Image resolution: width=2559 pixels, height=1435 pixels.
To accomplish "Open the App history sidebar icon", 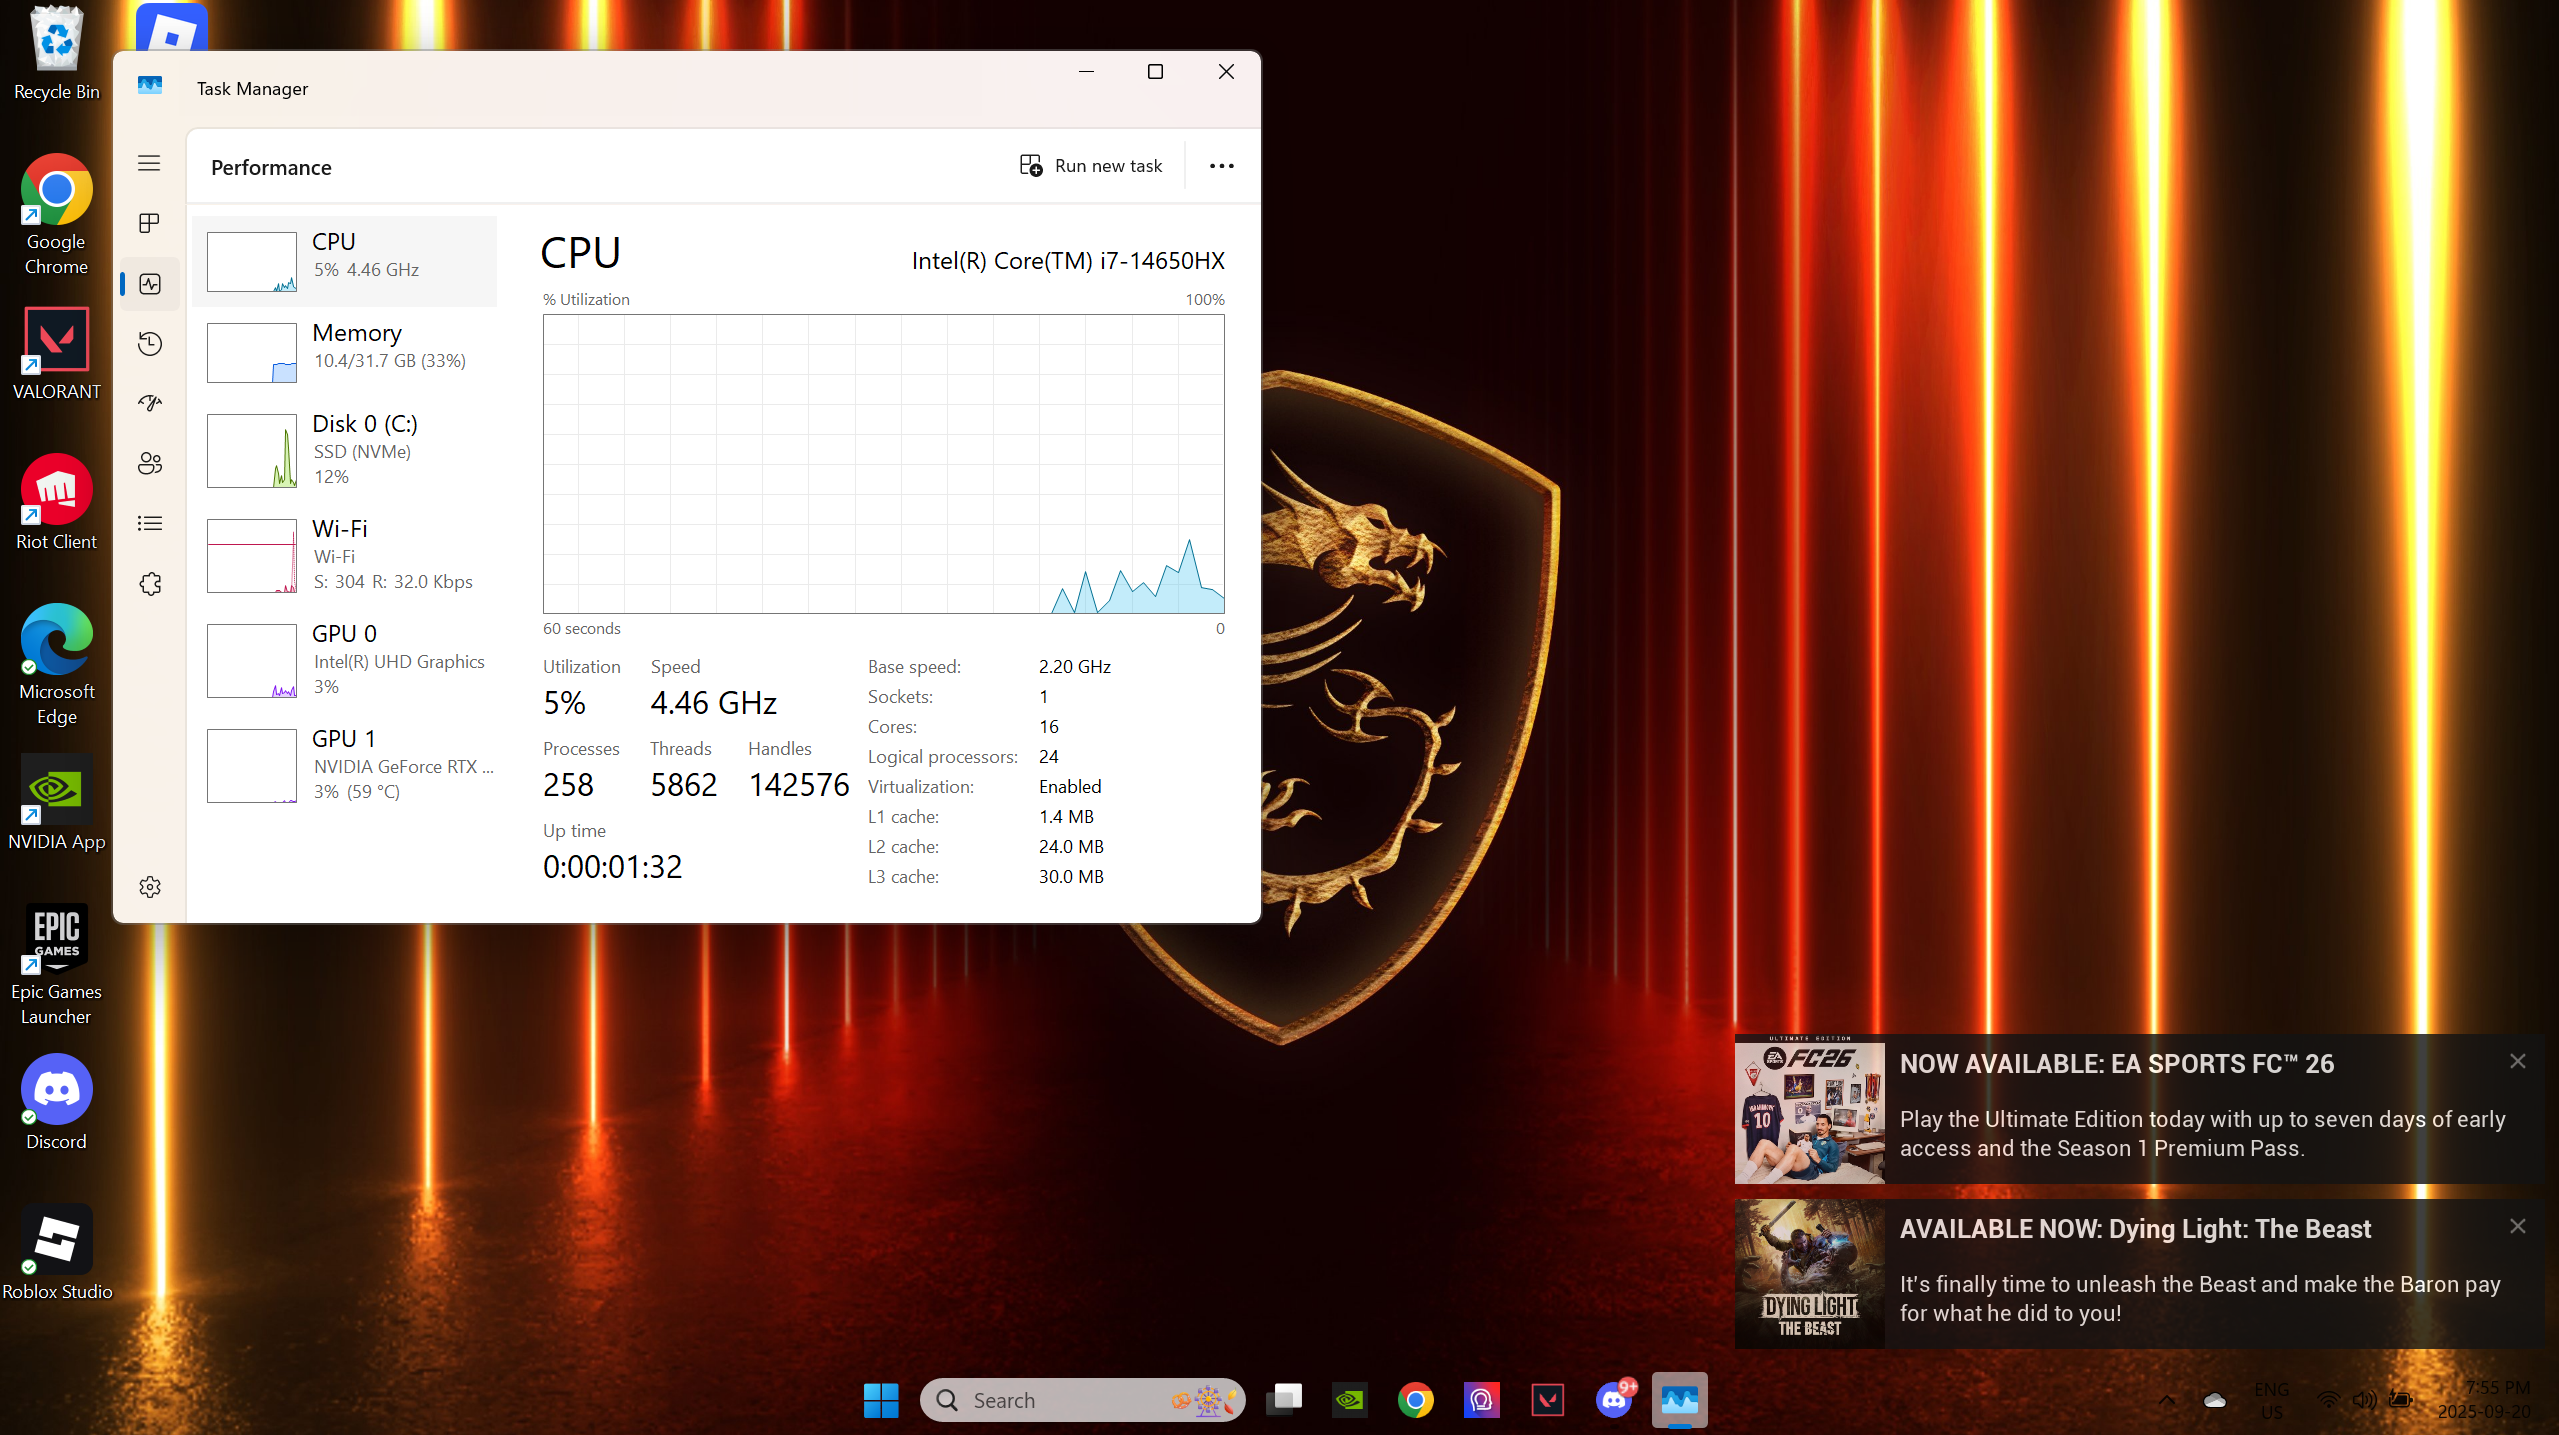I will (x=150, y=344).
